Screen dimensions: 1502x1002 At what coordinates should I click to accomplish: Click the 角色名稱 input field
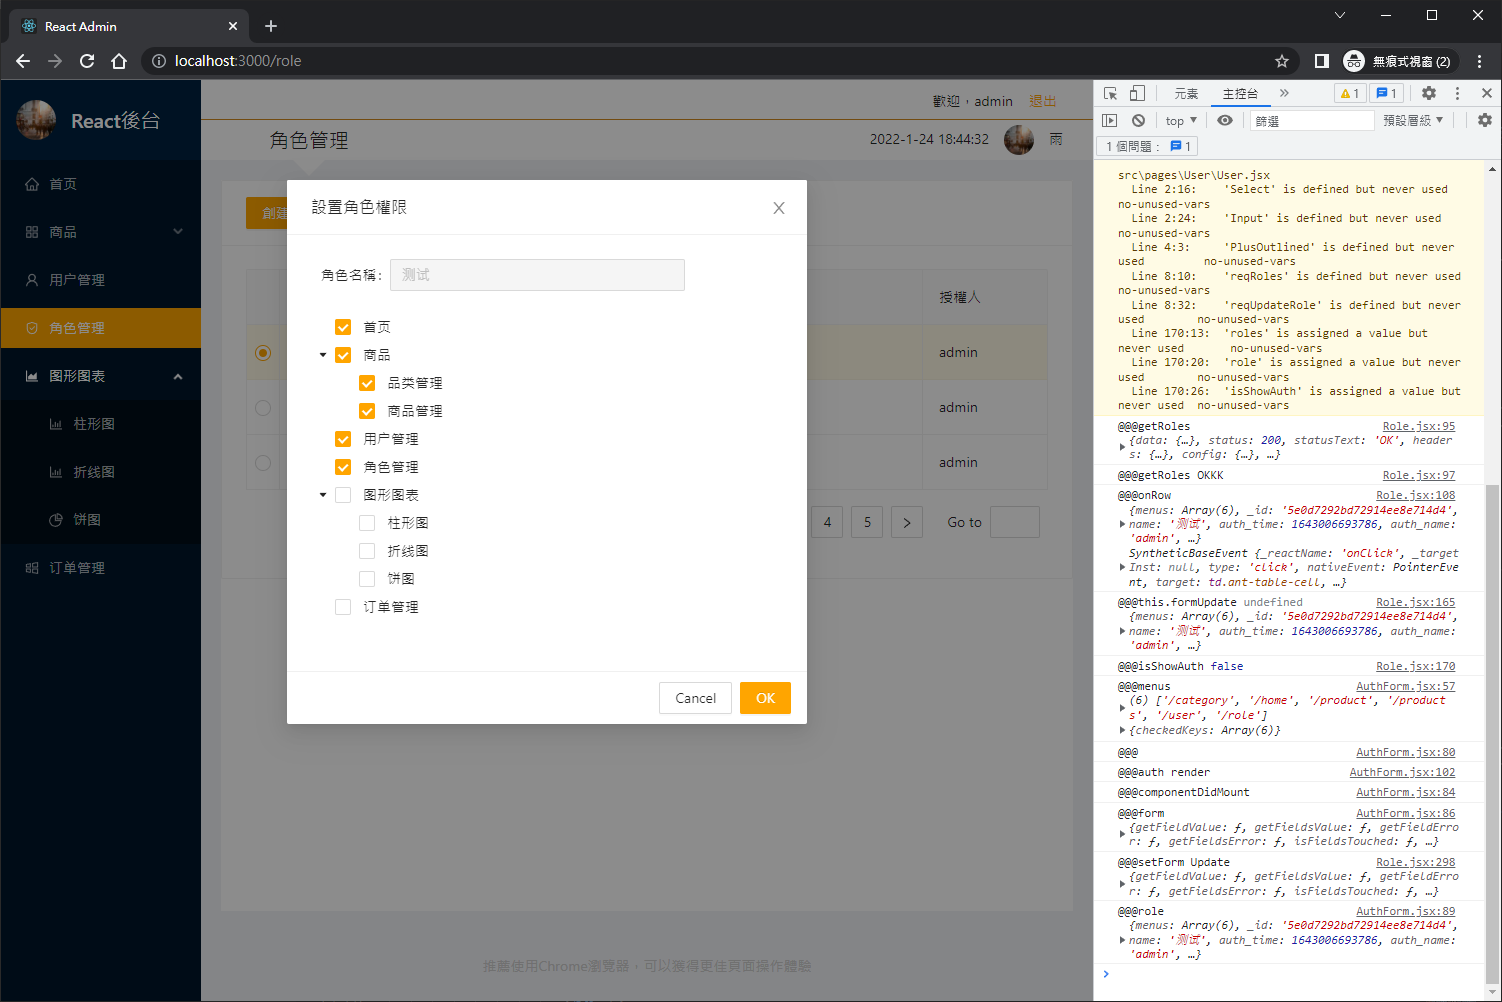(537, 275)
